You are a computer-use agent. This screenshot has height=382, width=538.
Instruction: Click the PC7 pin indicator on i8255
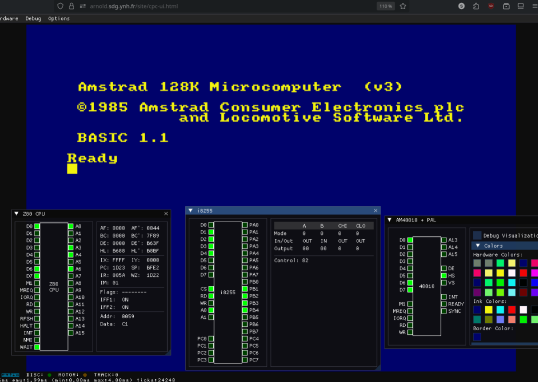245,360
